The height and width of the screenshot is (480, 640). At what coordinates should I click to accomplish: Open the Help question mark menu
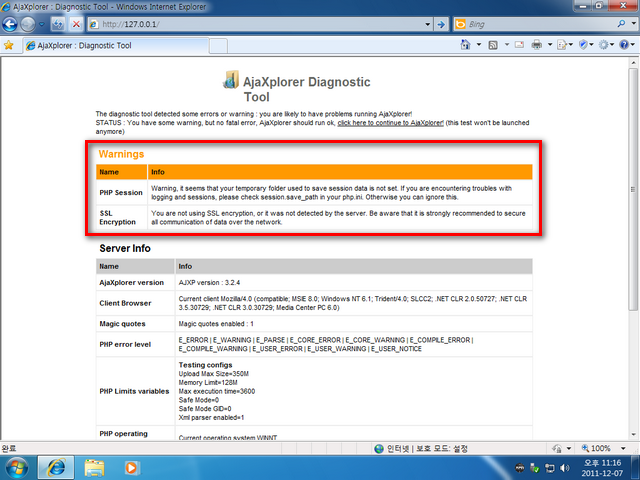(x=627, y=45)
